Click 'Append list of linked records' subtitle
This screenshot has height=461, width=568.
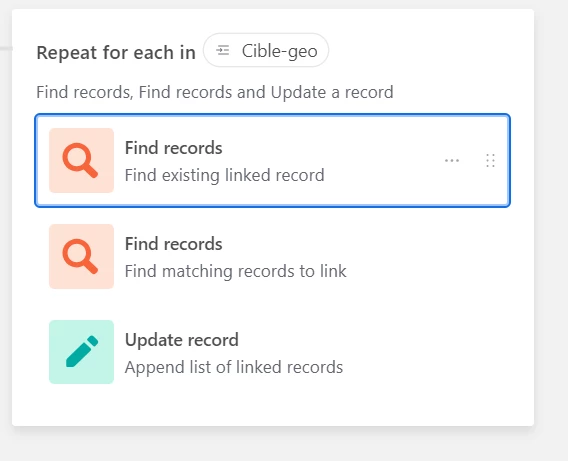[x=234, y=367]
